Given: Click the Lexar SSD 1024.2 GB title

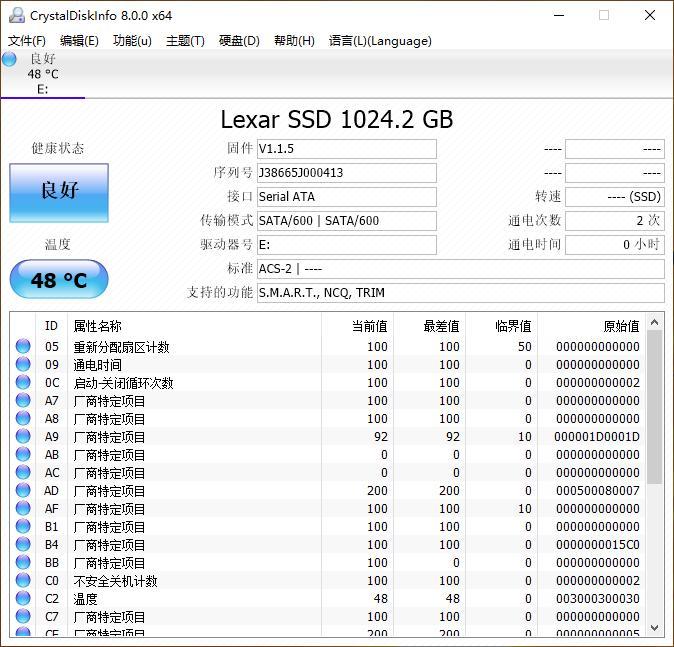Looking at the screenshot, I should 337,120.
